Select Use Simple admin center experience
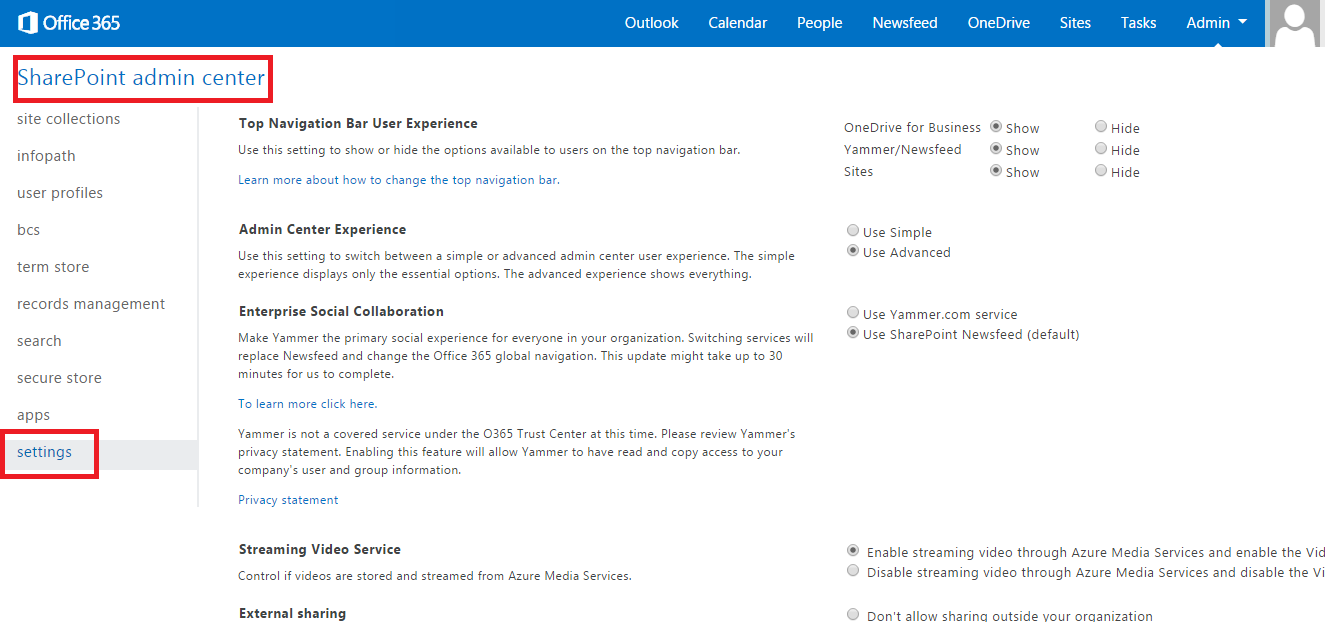This screenshot has height=622, width=1325. (853, 231)
